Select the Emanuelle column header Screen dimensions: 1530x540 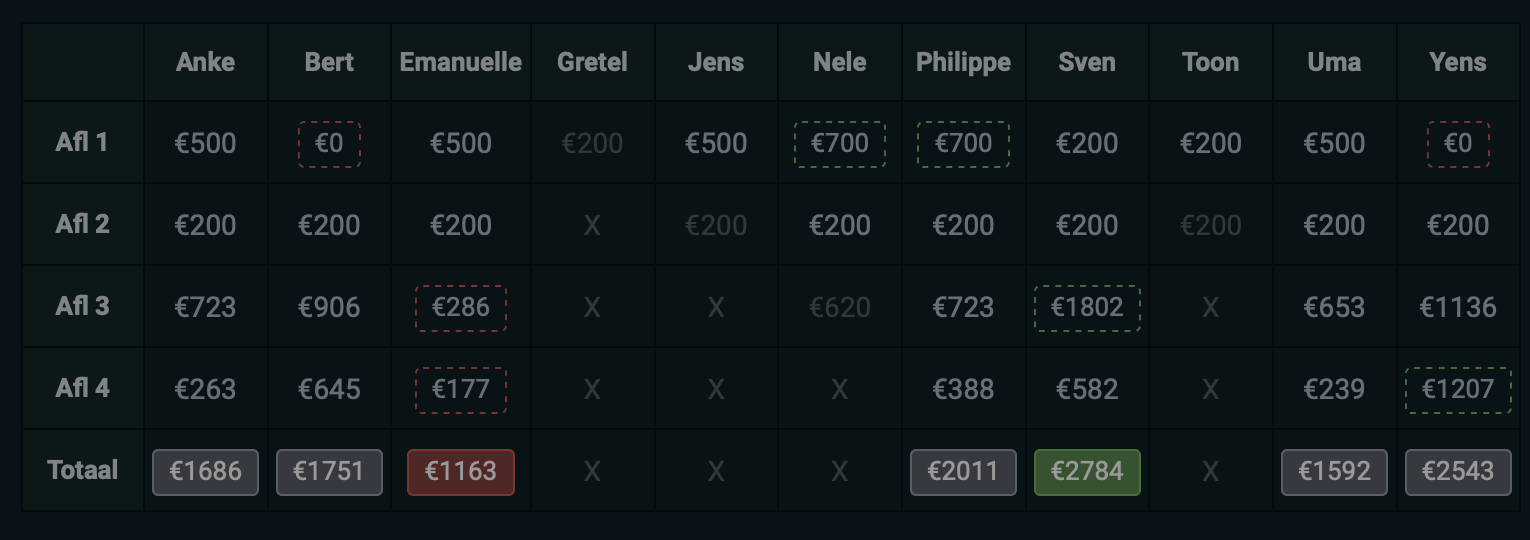pyautogui.click(x=461, y=62)
